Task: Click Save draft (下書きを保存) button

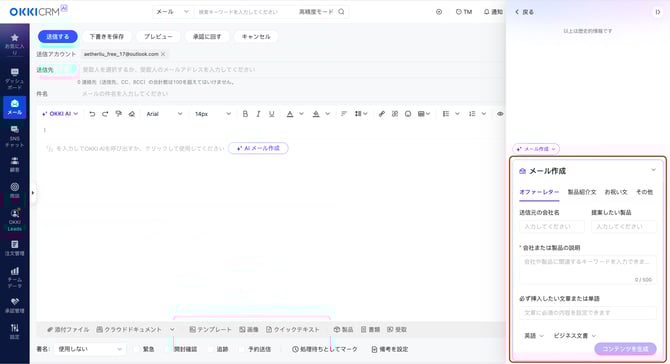Action: pyautogui.click(x=106, y=37)
